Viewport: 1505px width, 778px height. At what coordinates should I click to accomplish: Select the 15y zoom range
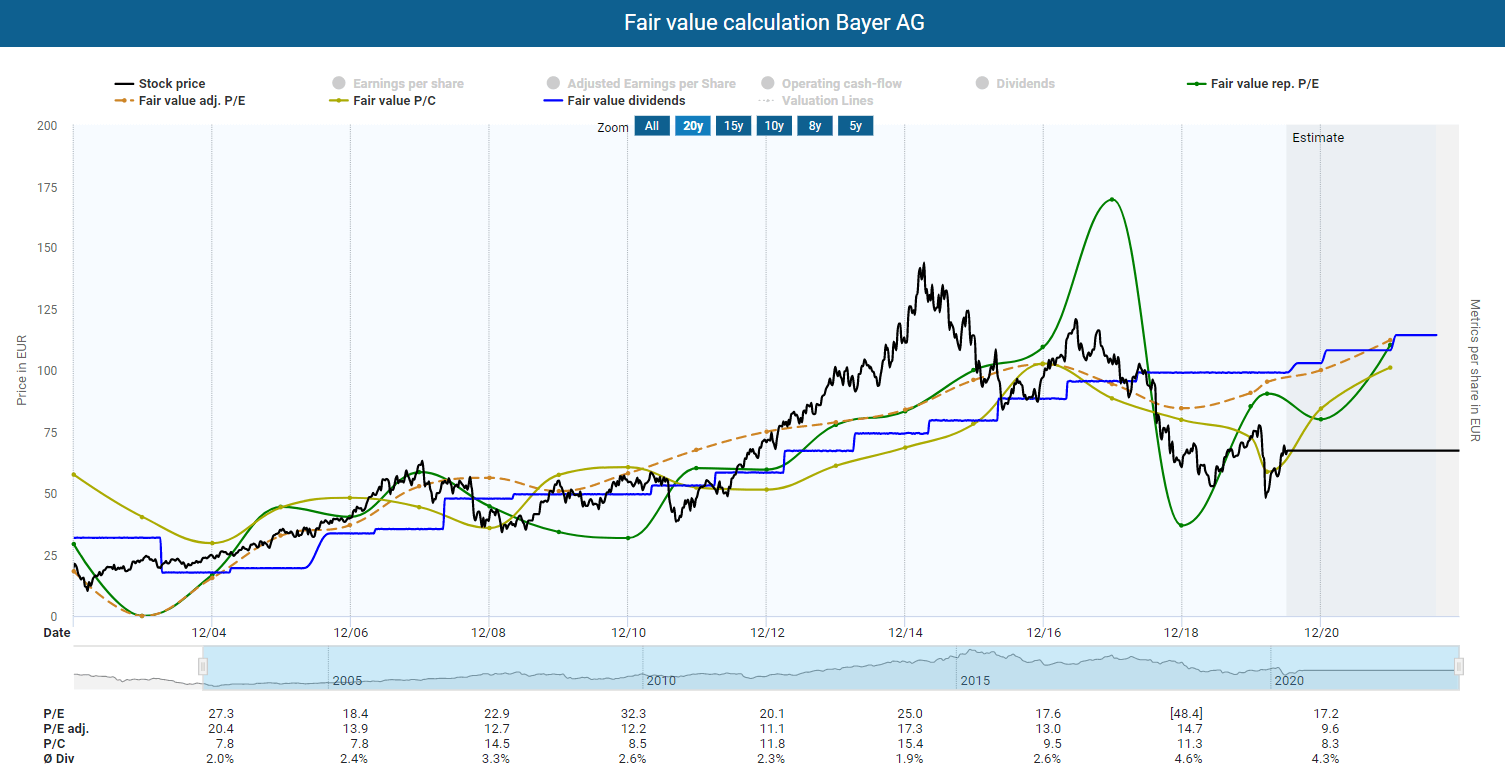[733, 126]
